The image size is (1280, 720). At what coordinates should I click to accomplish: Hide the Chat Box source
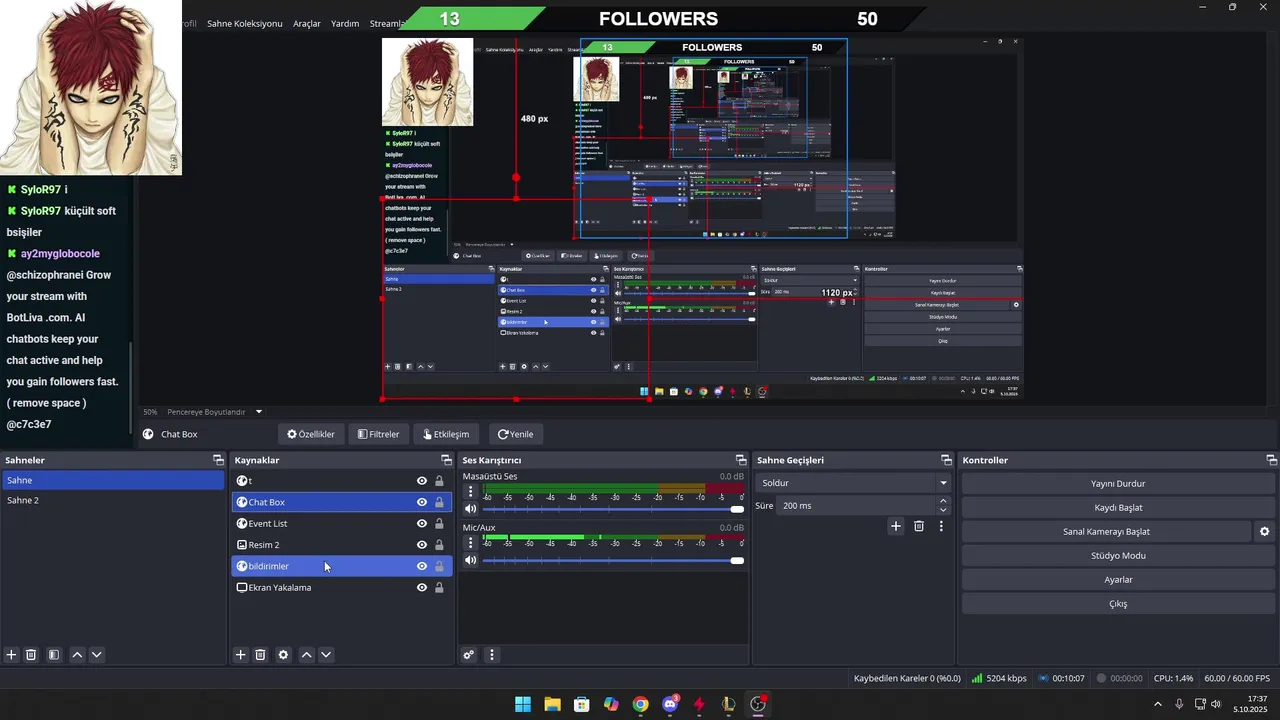[x=422, y=502]
